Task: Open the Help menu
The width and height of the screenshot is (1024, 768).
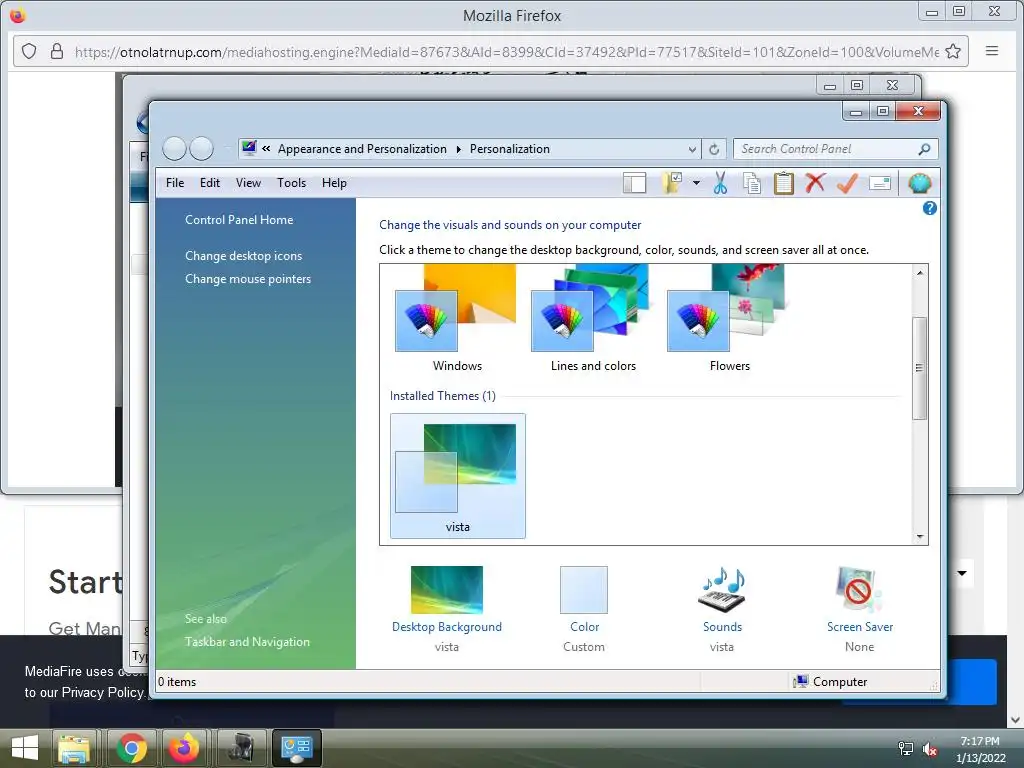Action: tap(334, 184)
